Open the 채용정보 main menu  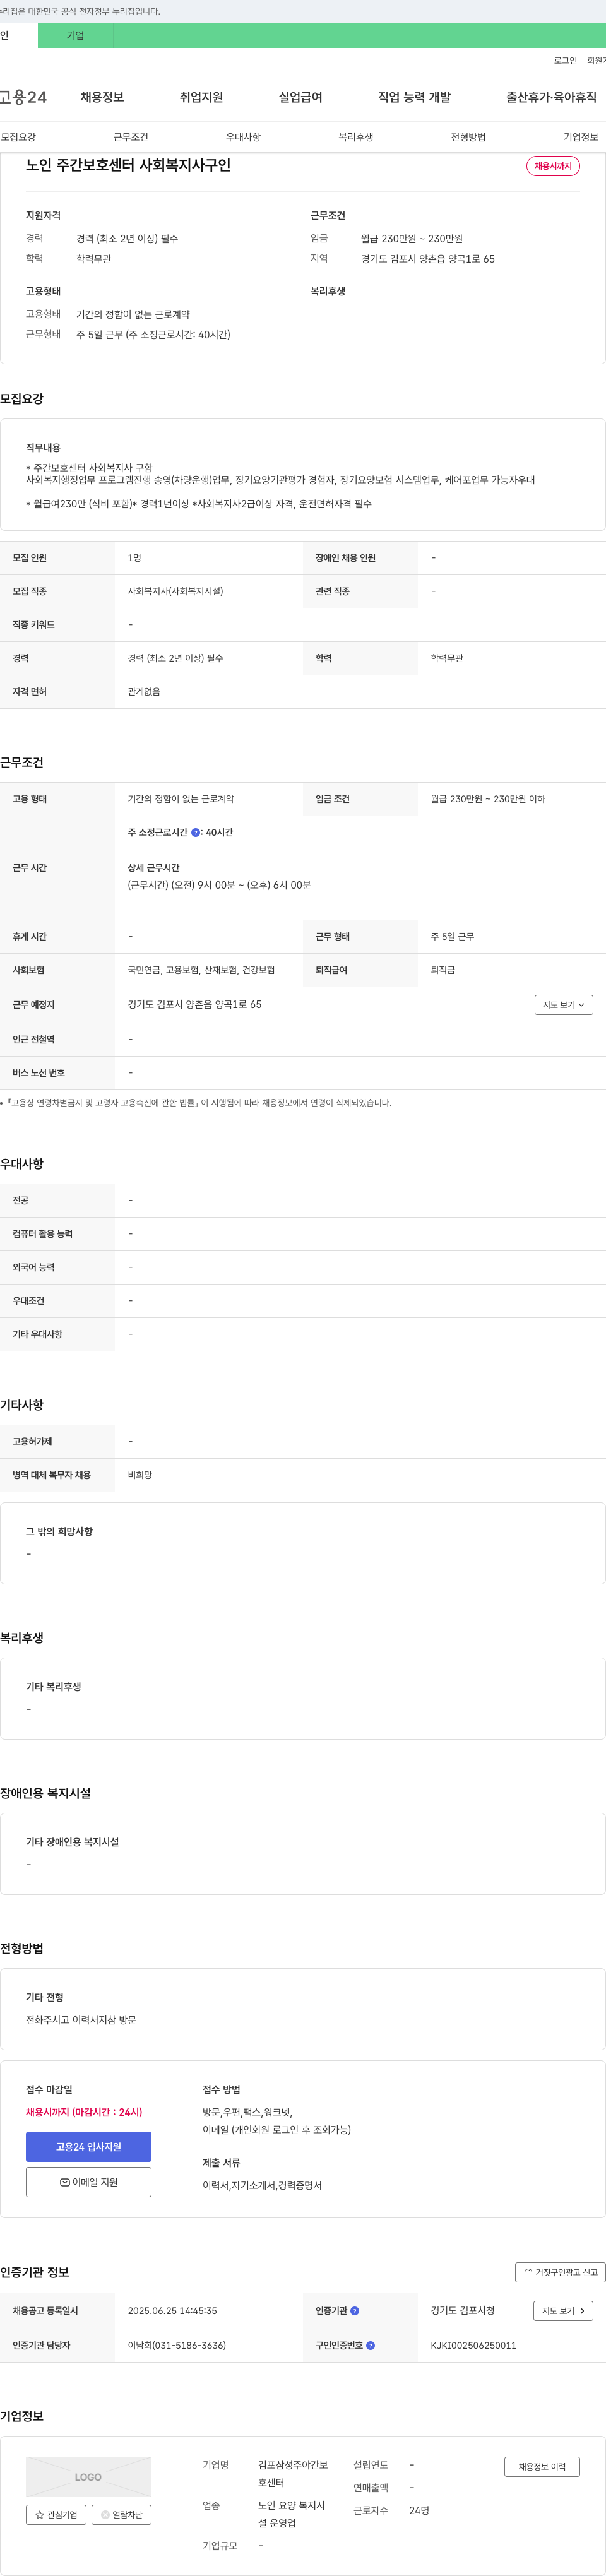pyautogui.click(x=102, y=97)
